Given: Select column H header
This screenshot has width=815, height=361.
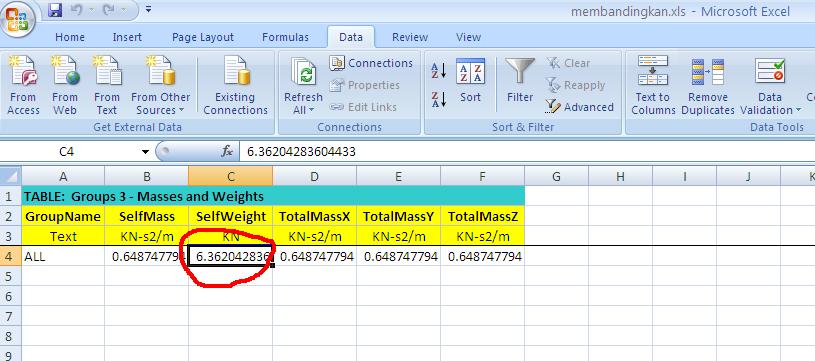Looking at the screenshot, I should (620, 177).
